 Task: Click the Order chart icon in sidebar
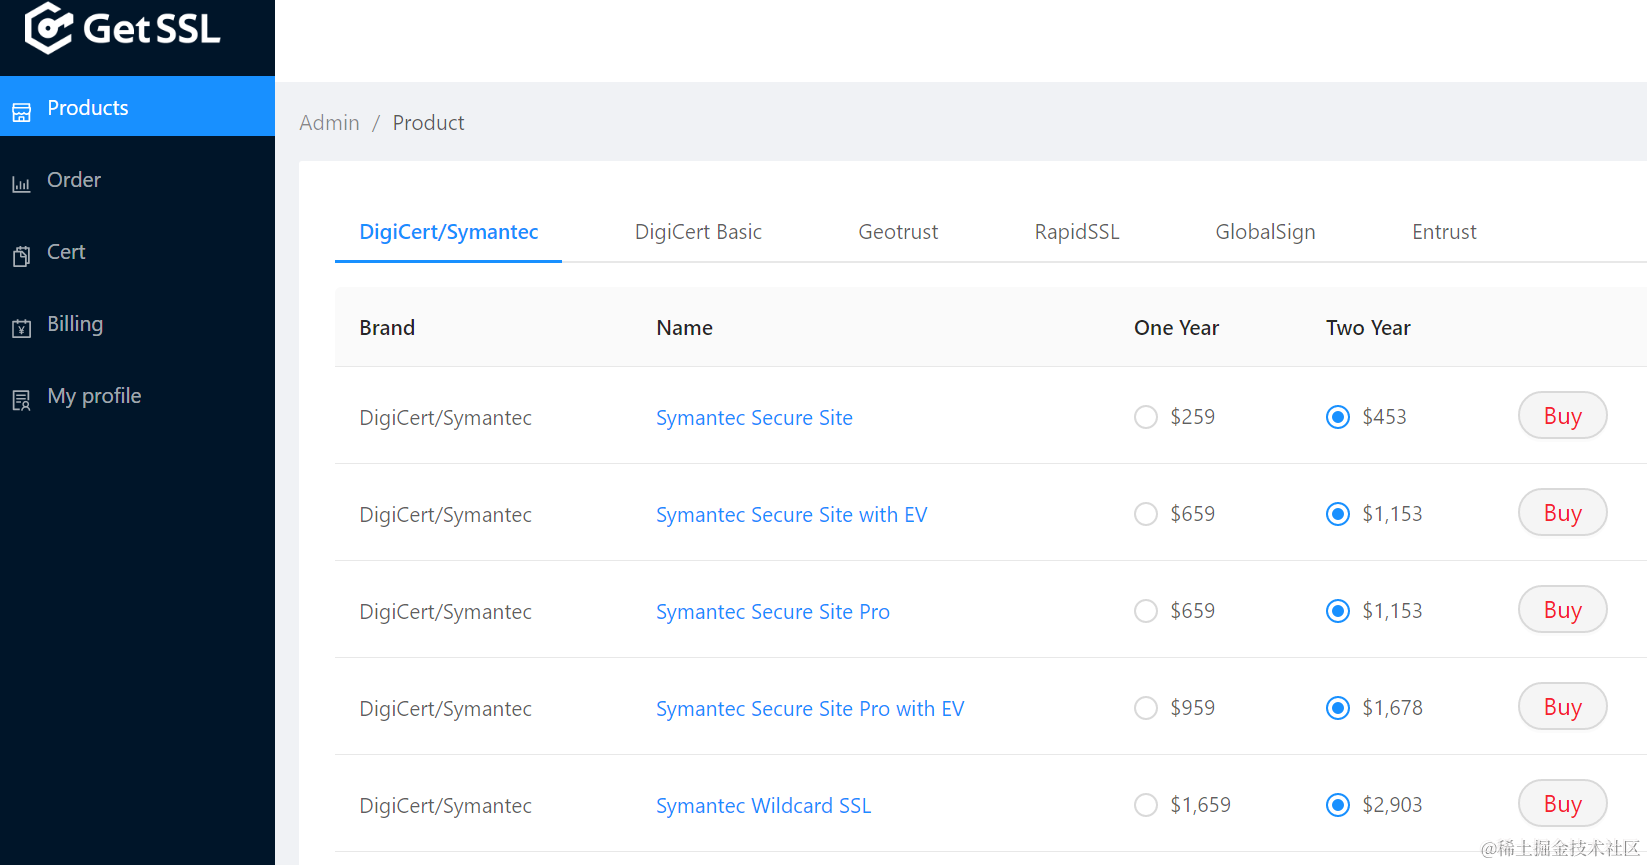click(x=22, y=184)
